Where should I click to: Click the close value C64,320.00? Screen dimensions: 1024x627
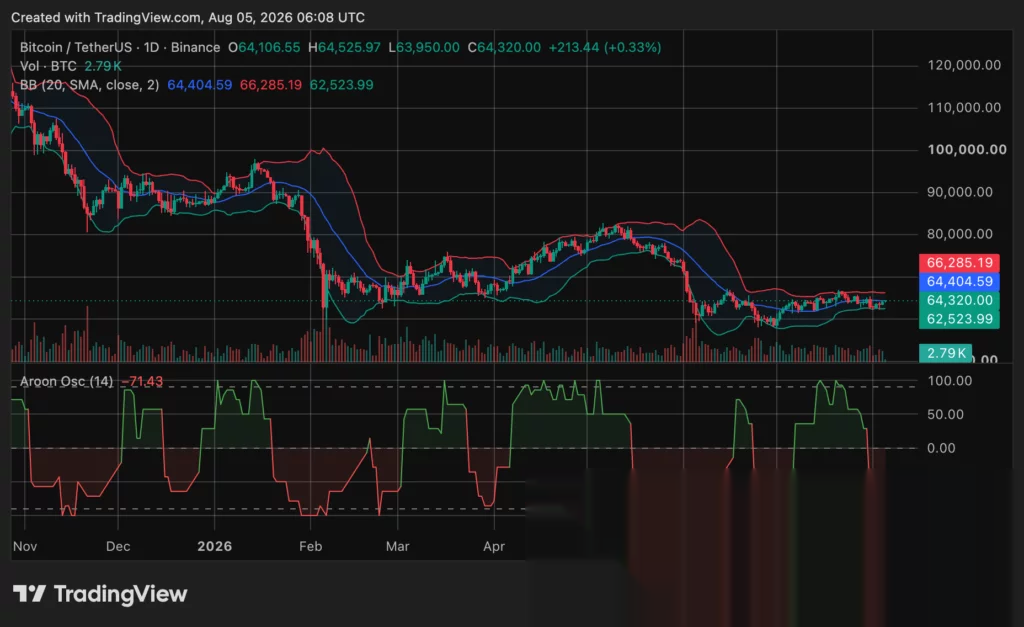click(x=504, y=47)
